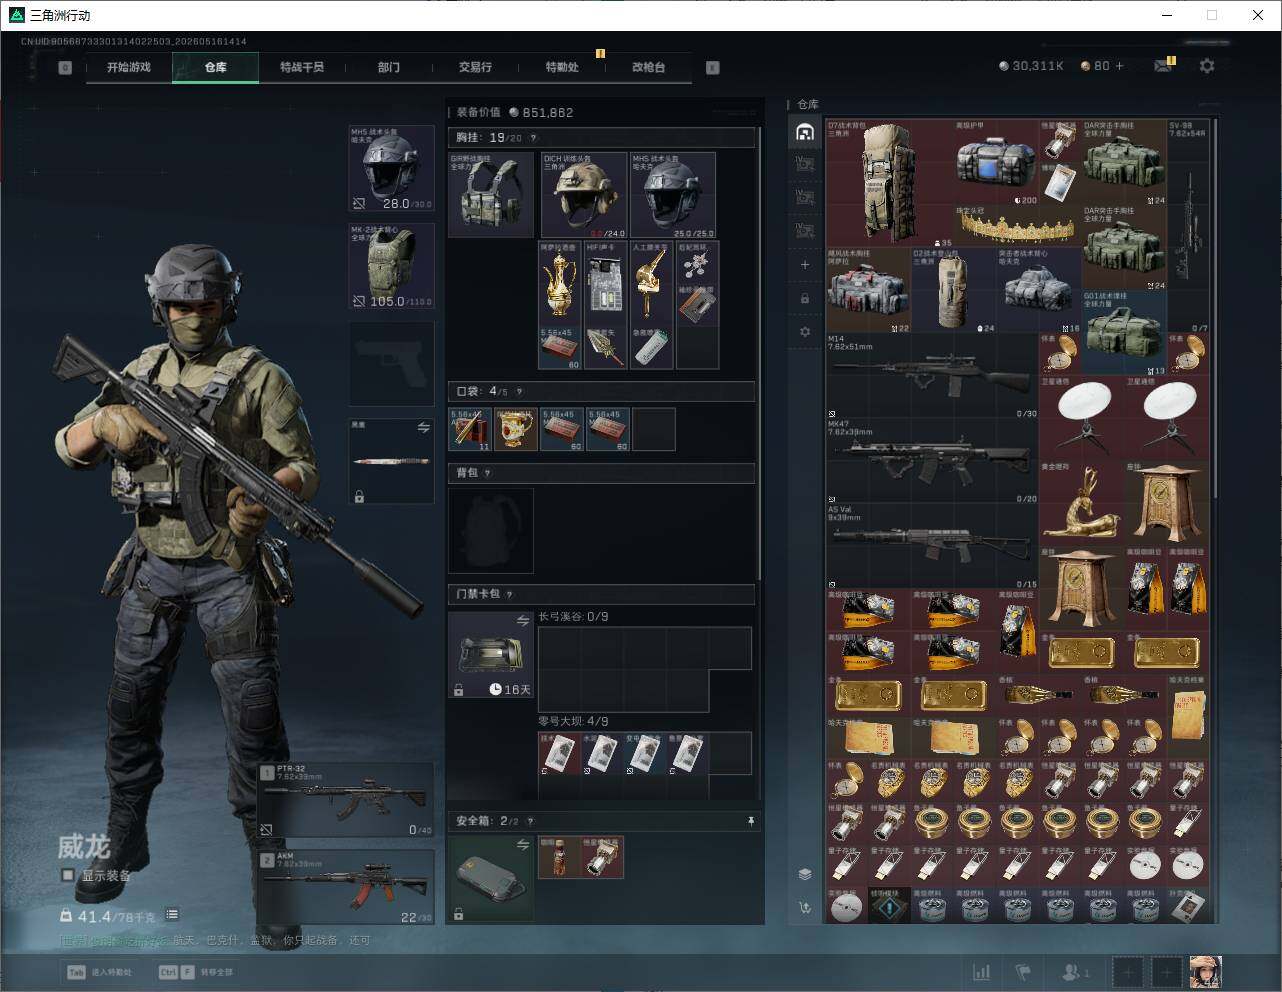Toggle the 显示装备 checkbox
The height and width of the screenshot is (992, 1282).
pyautogui.click(x=68, y=875)
